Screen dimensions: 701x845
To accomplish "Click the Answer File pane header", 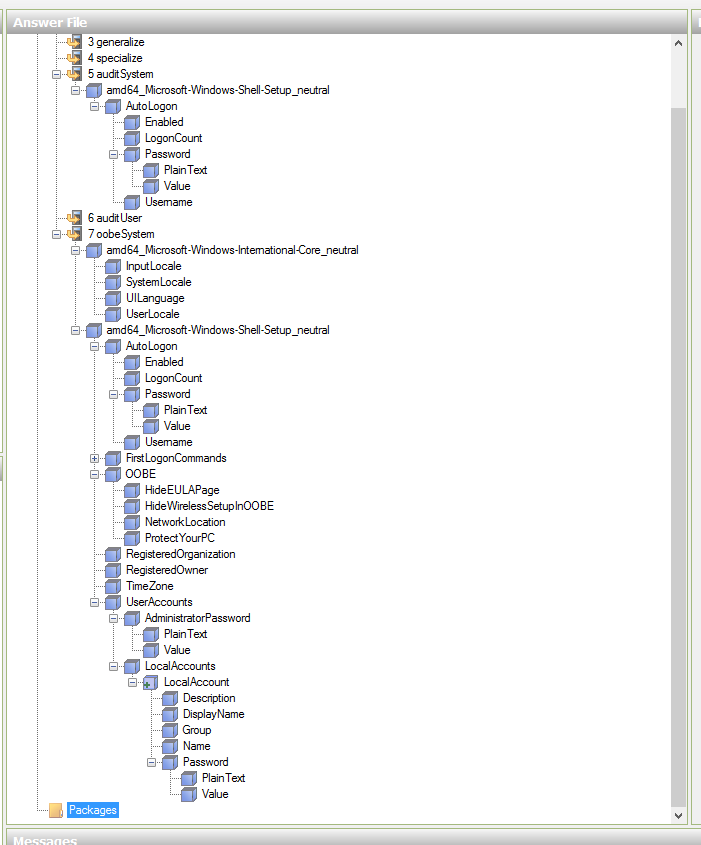I will (x=346, y=23).
